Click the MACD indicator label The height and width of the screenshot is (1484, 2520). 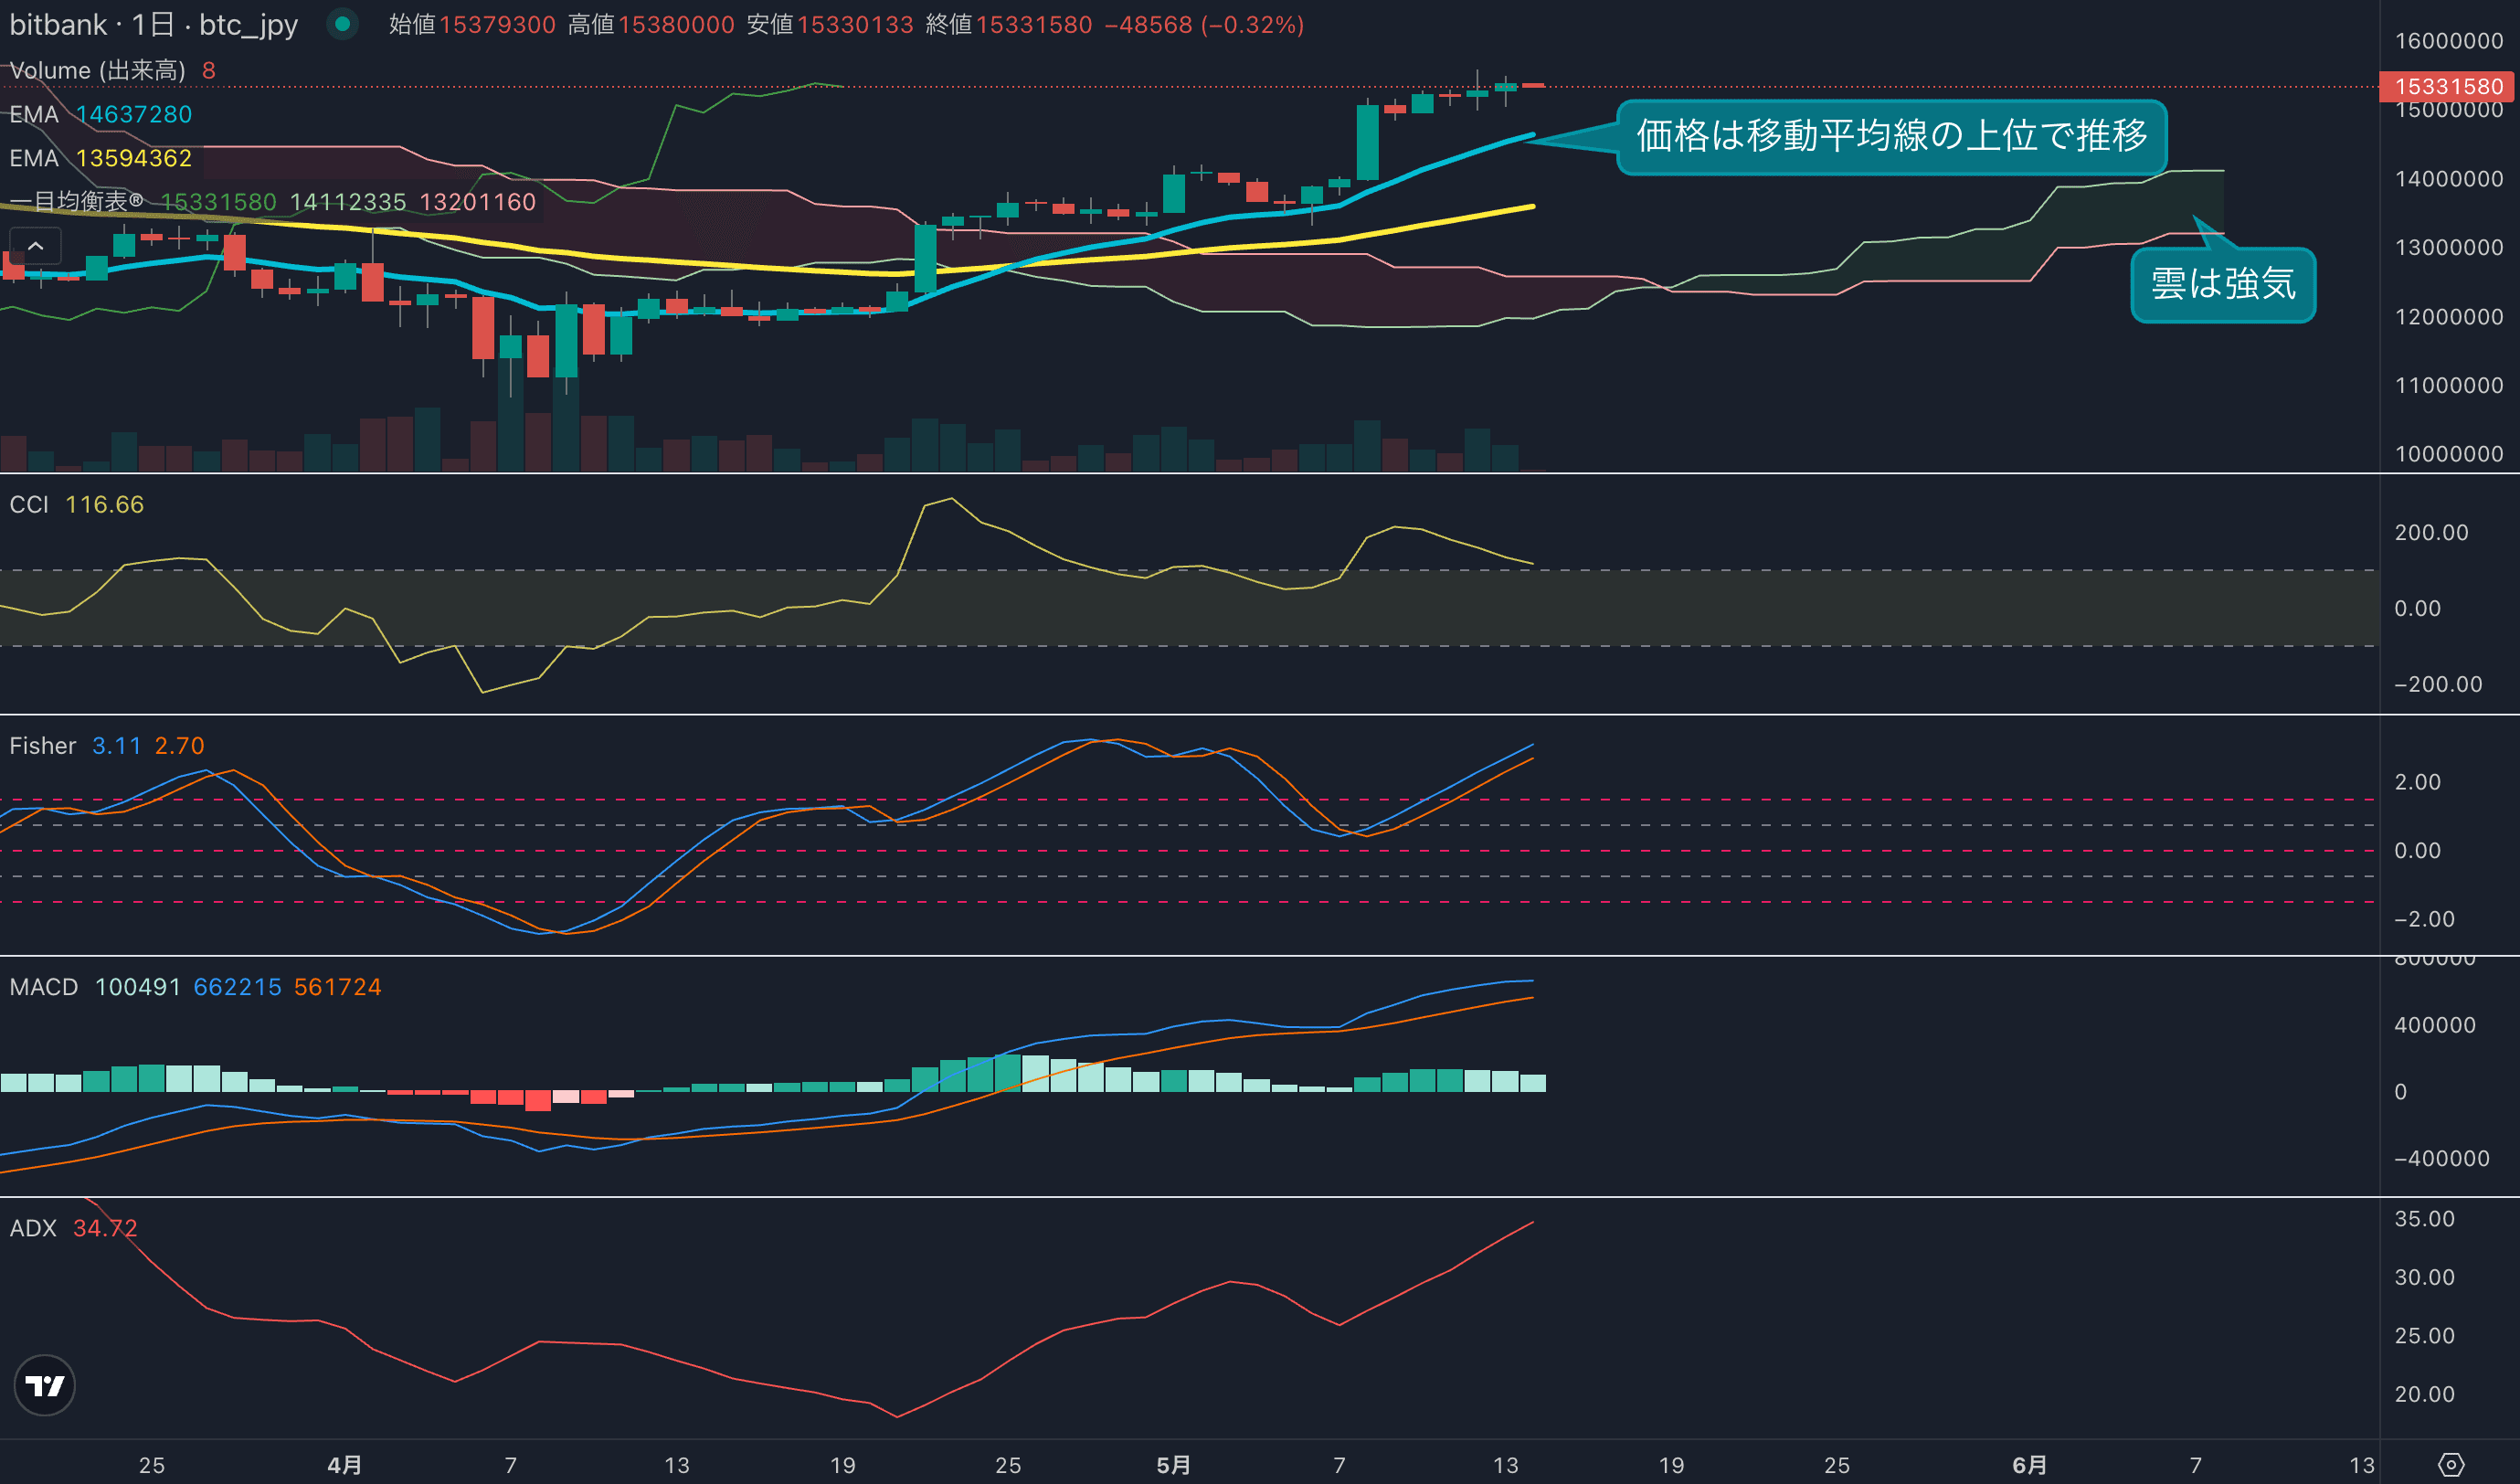point(44,987)
